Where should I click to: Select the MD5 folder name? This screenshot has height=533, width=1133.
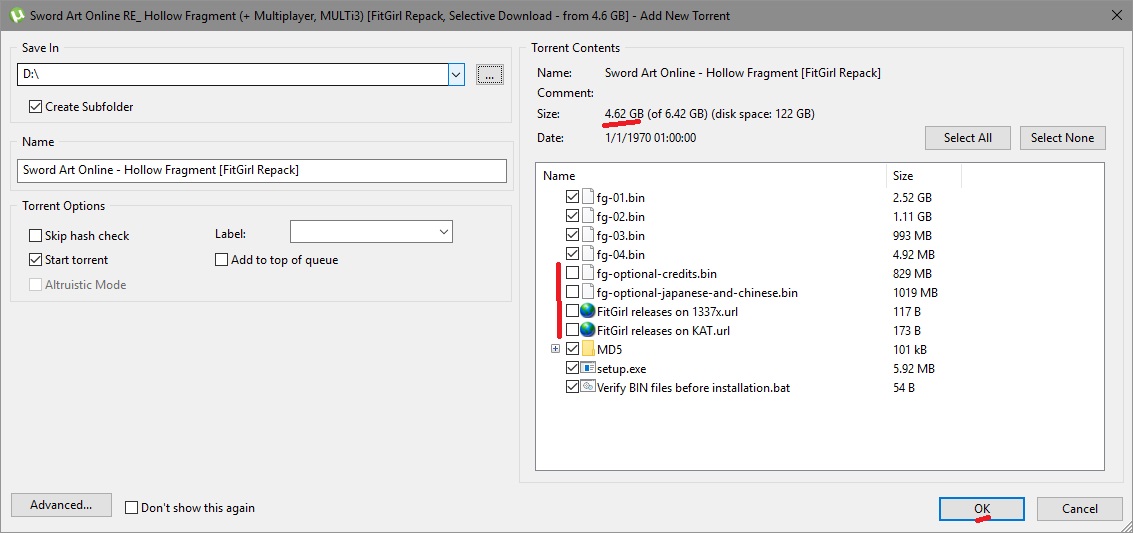click(x=610, y=350)
